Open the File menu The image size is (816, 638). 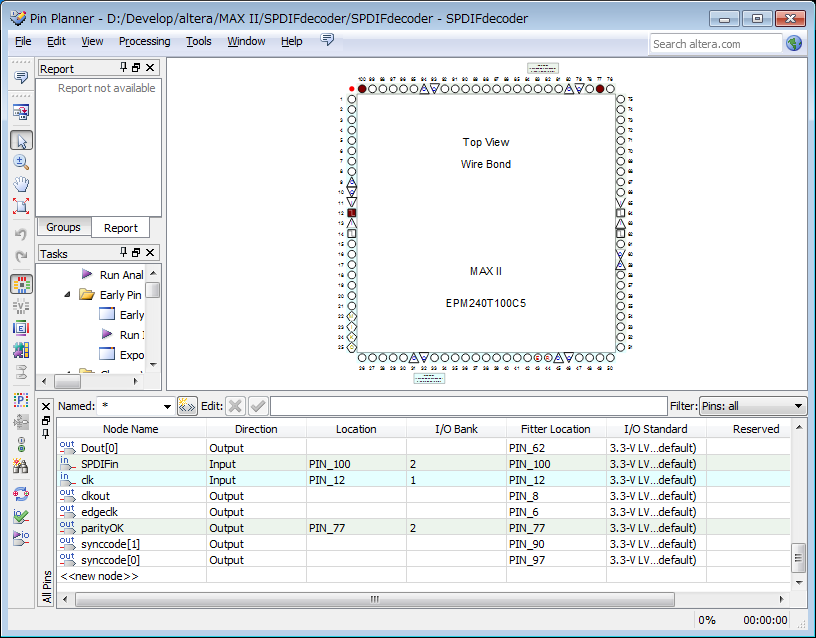pyautogui.click(x=23, y=41)
